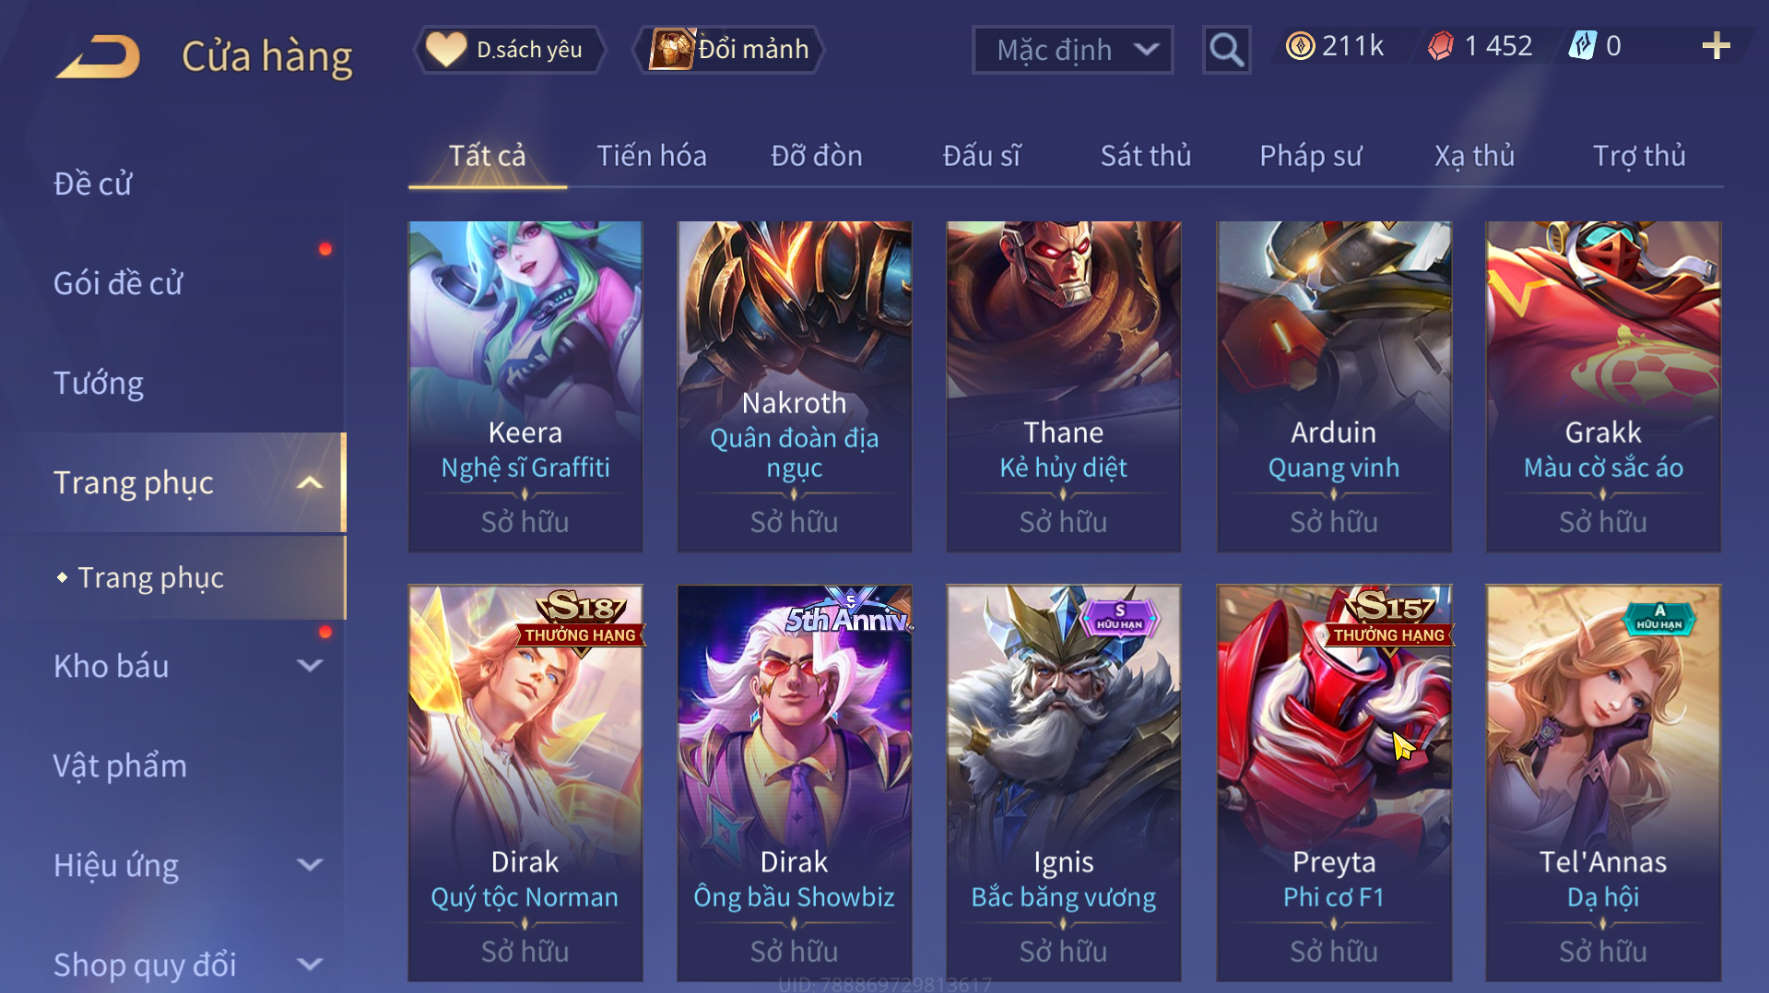Expand the Shop quy đổi section
The height and width of the screenshot is (993, 1769).
click(310, 964)
